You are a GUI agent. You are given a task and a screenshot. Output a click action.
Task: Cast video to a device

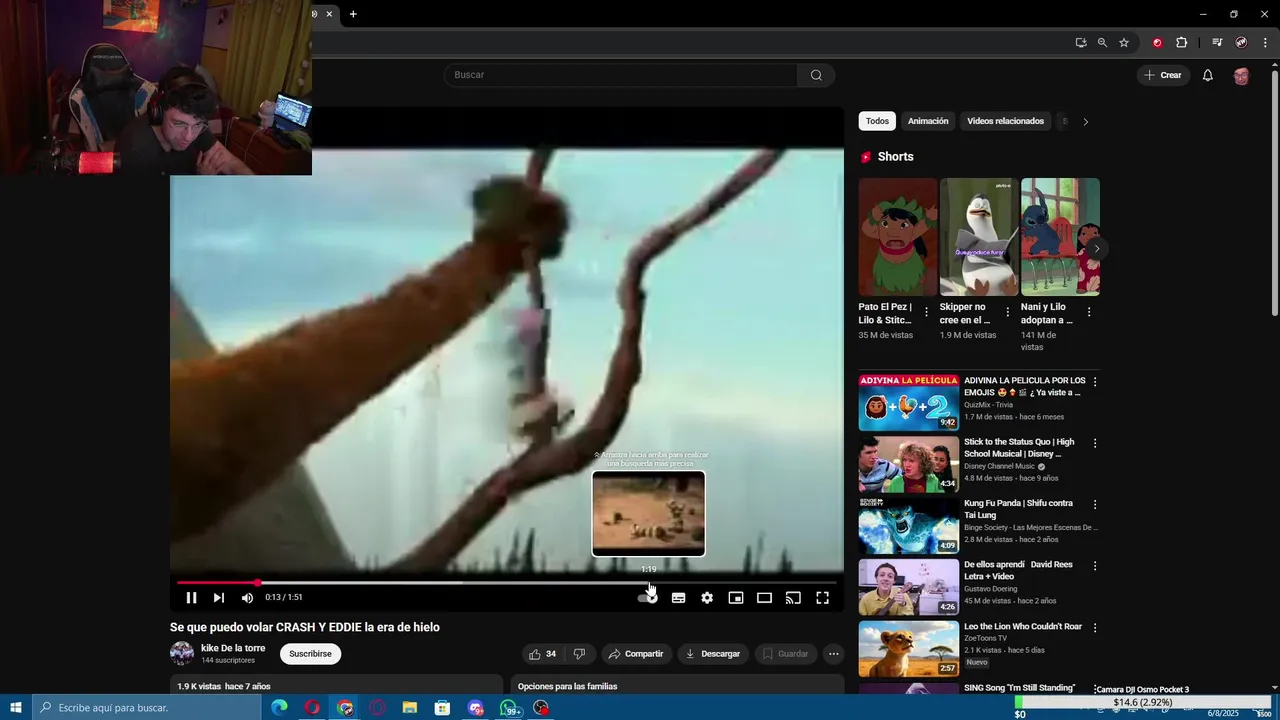[x=793, y=598]
